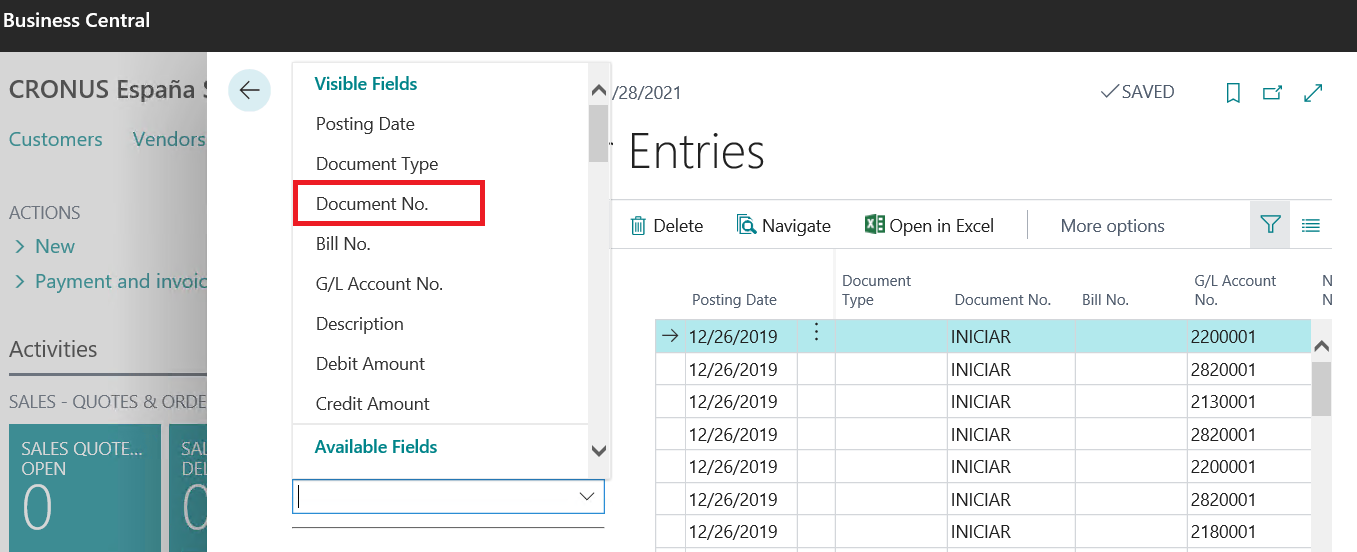This screenshot has height=552, width=1357.
Task: Toggle the filter pane funnel icon
Action: (x=1270, y=225)
